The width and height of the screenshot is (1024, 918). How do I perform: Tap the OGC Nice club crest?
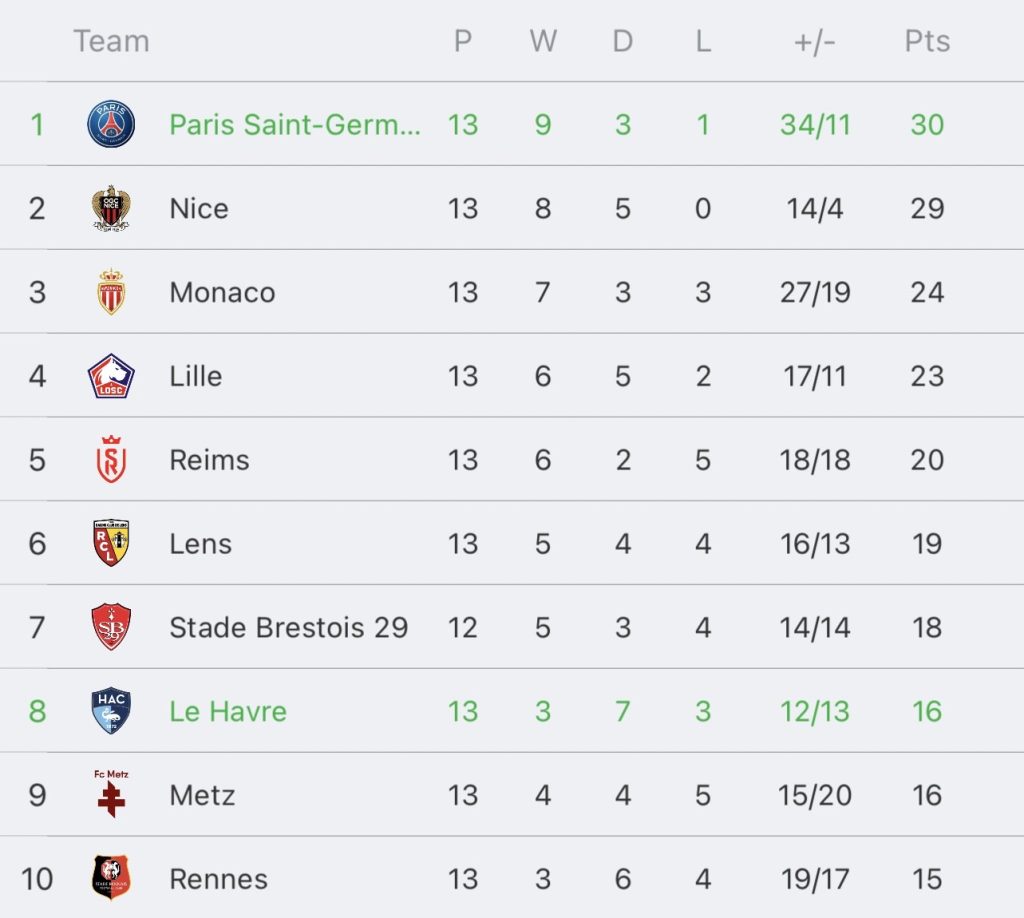click(x=111, y=208)
